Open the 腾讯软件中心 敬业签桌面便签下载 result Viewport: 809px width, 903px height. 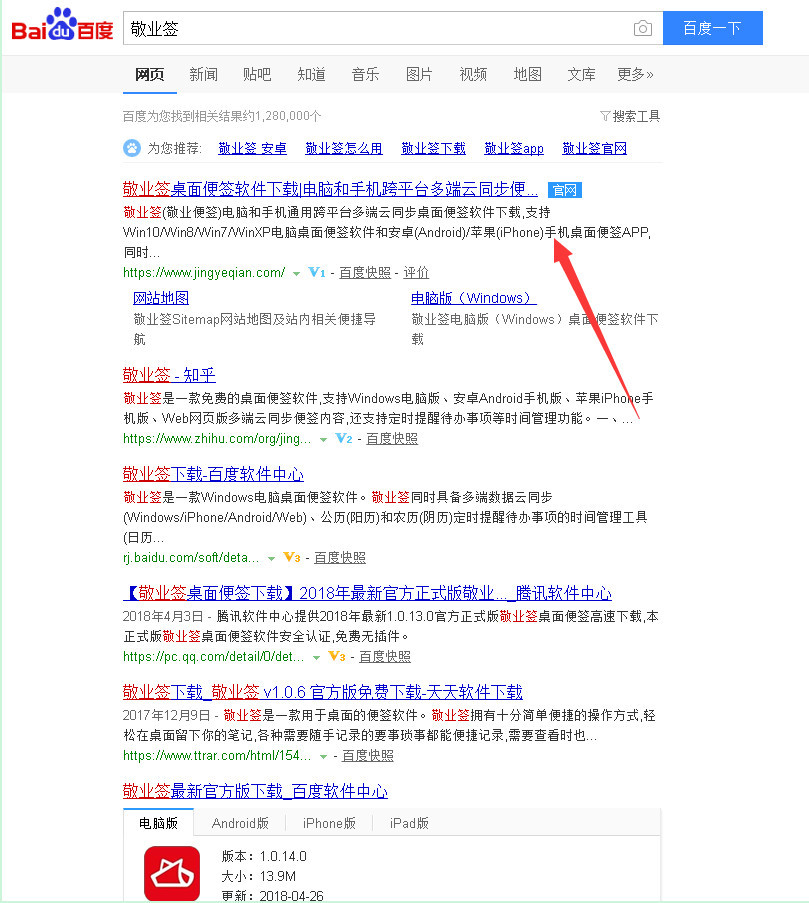[367, 593]
